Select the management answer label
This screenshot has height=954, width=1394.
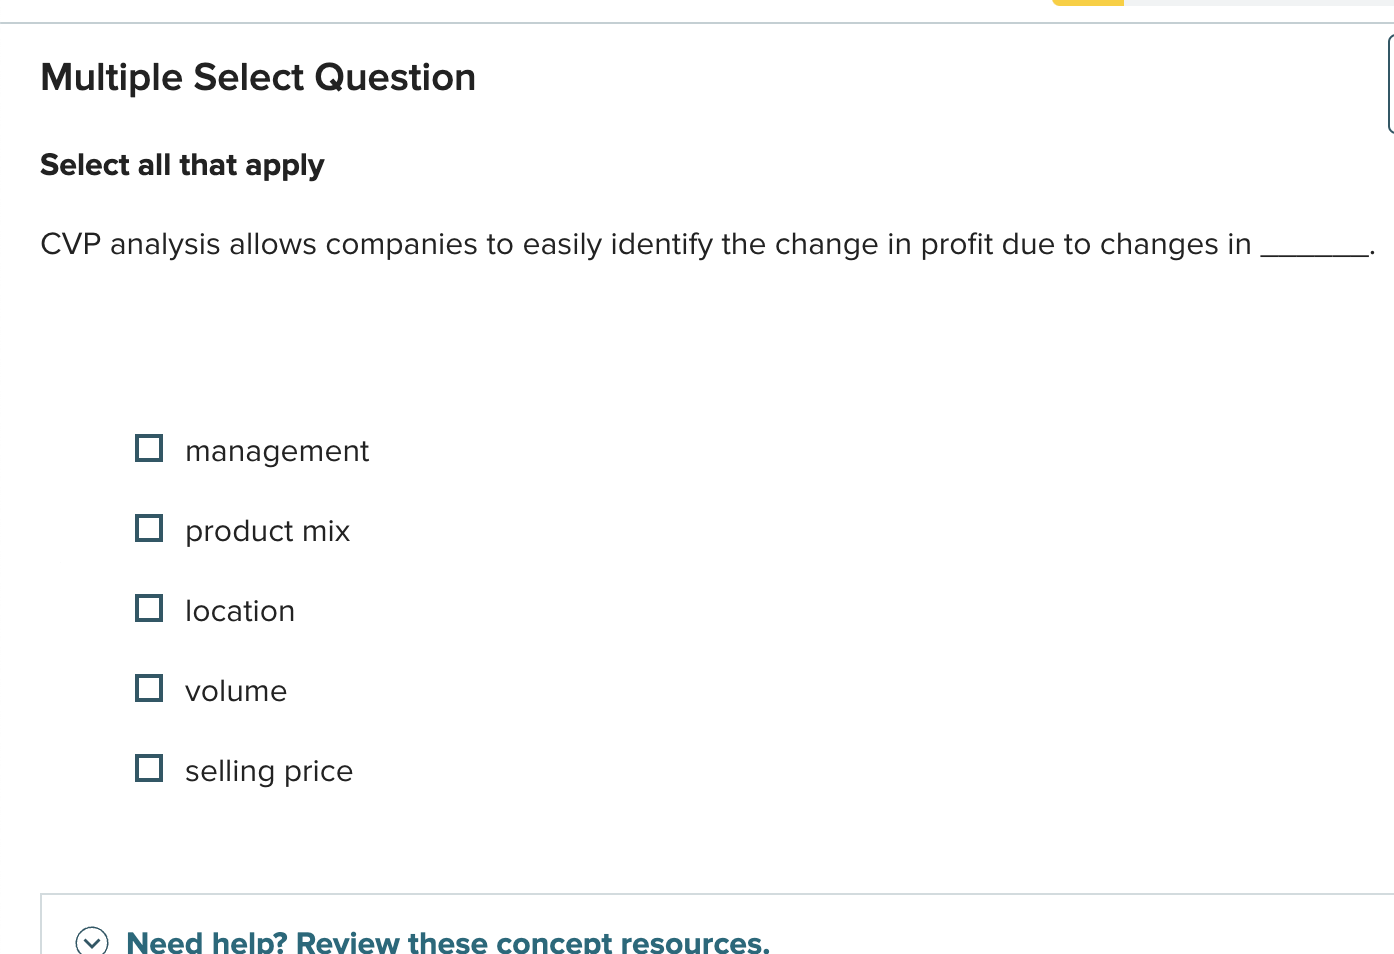[x=276, y=451]
